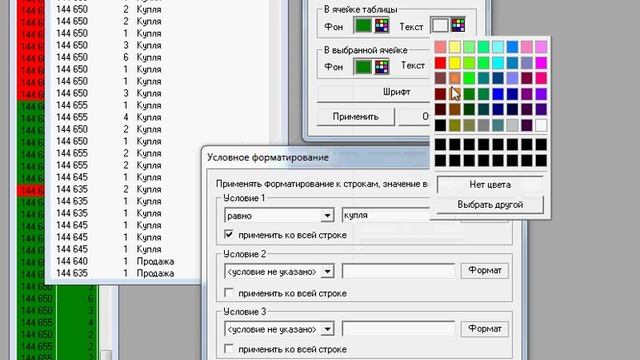Pick the bright cyan palette swatch
Viewport: 640px width, 360px height.
tap(498, 63)
